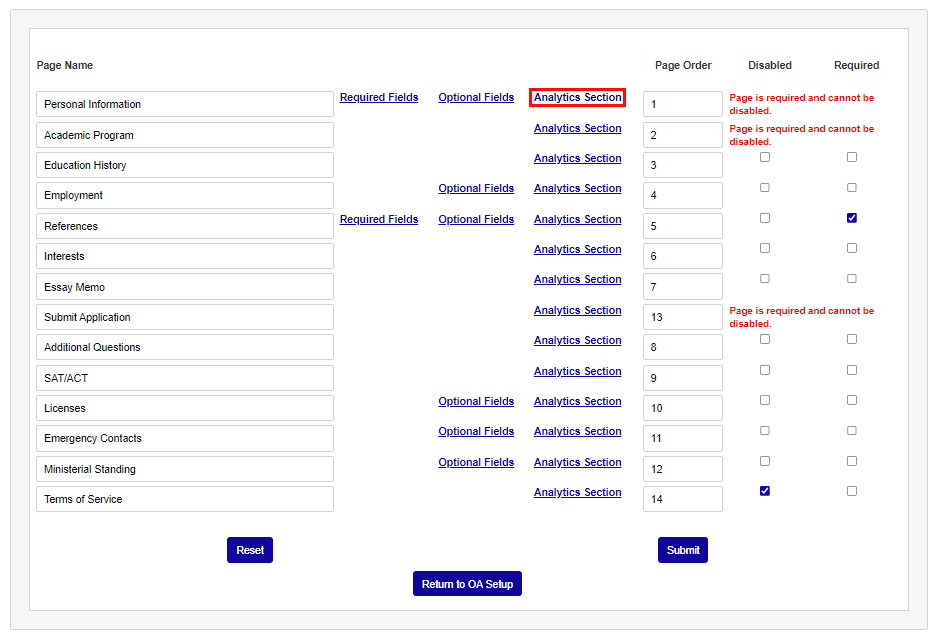
Task: Disable the Terms of Service page
Action: [765, 491]
